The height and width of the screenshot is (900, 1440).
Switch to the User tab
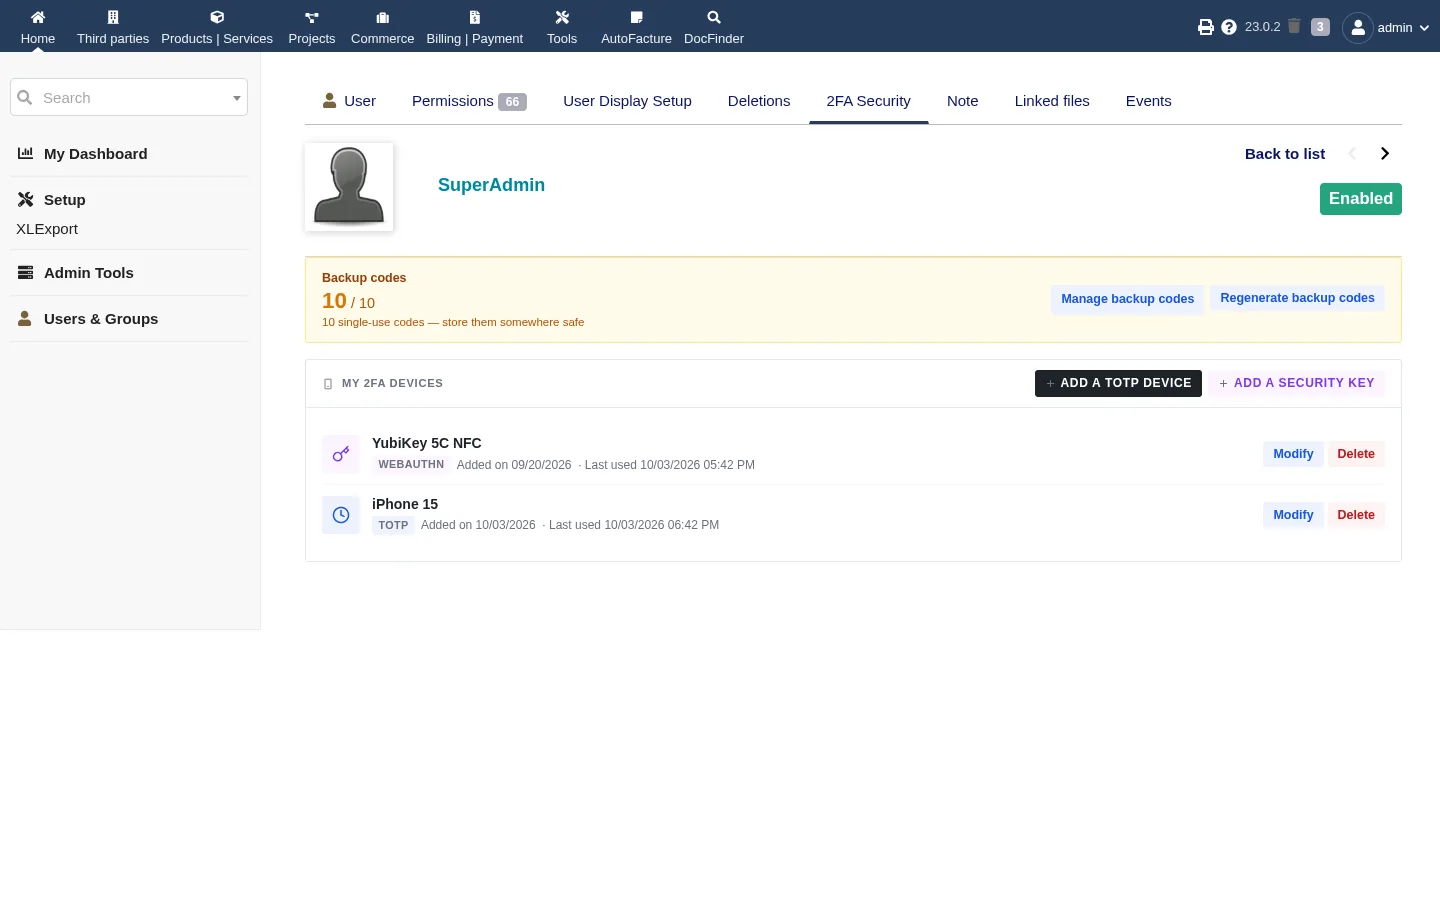pos(349,101)
